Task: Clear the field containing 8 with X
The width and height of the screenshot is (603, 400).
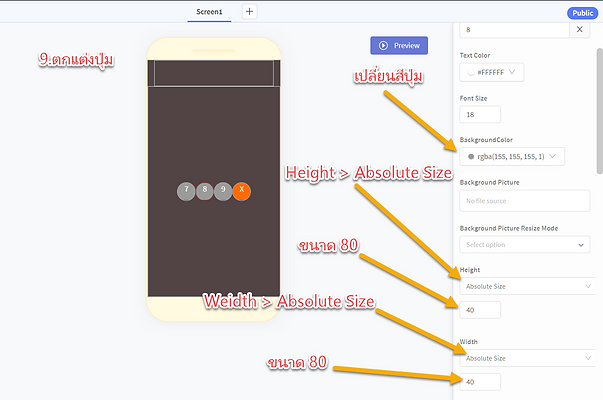Action: [x=580, y=30]
